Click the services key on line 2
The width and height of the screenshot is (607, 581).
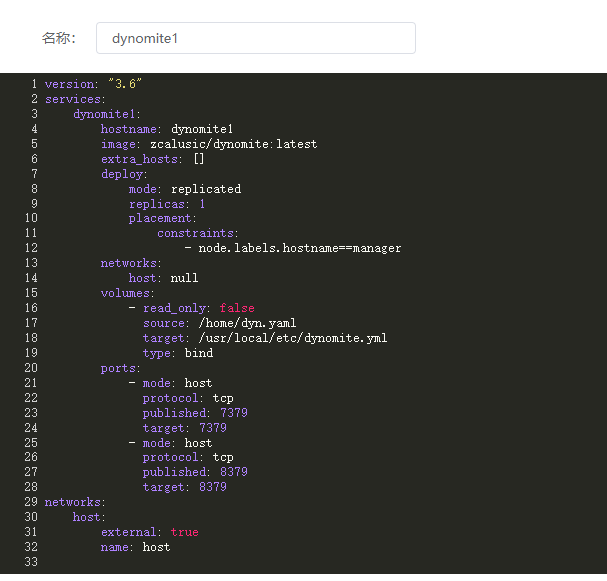tap(73, 99)
